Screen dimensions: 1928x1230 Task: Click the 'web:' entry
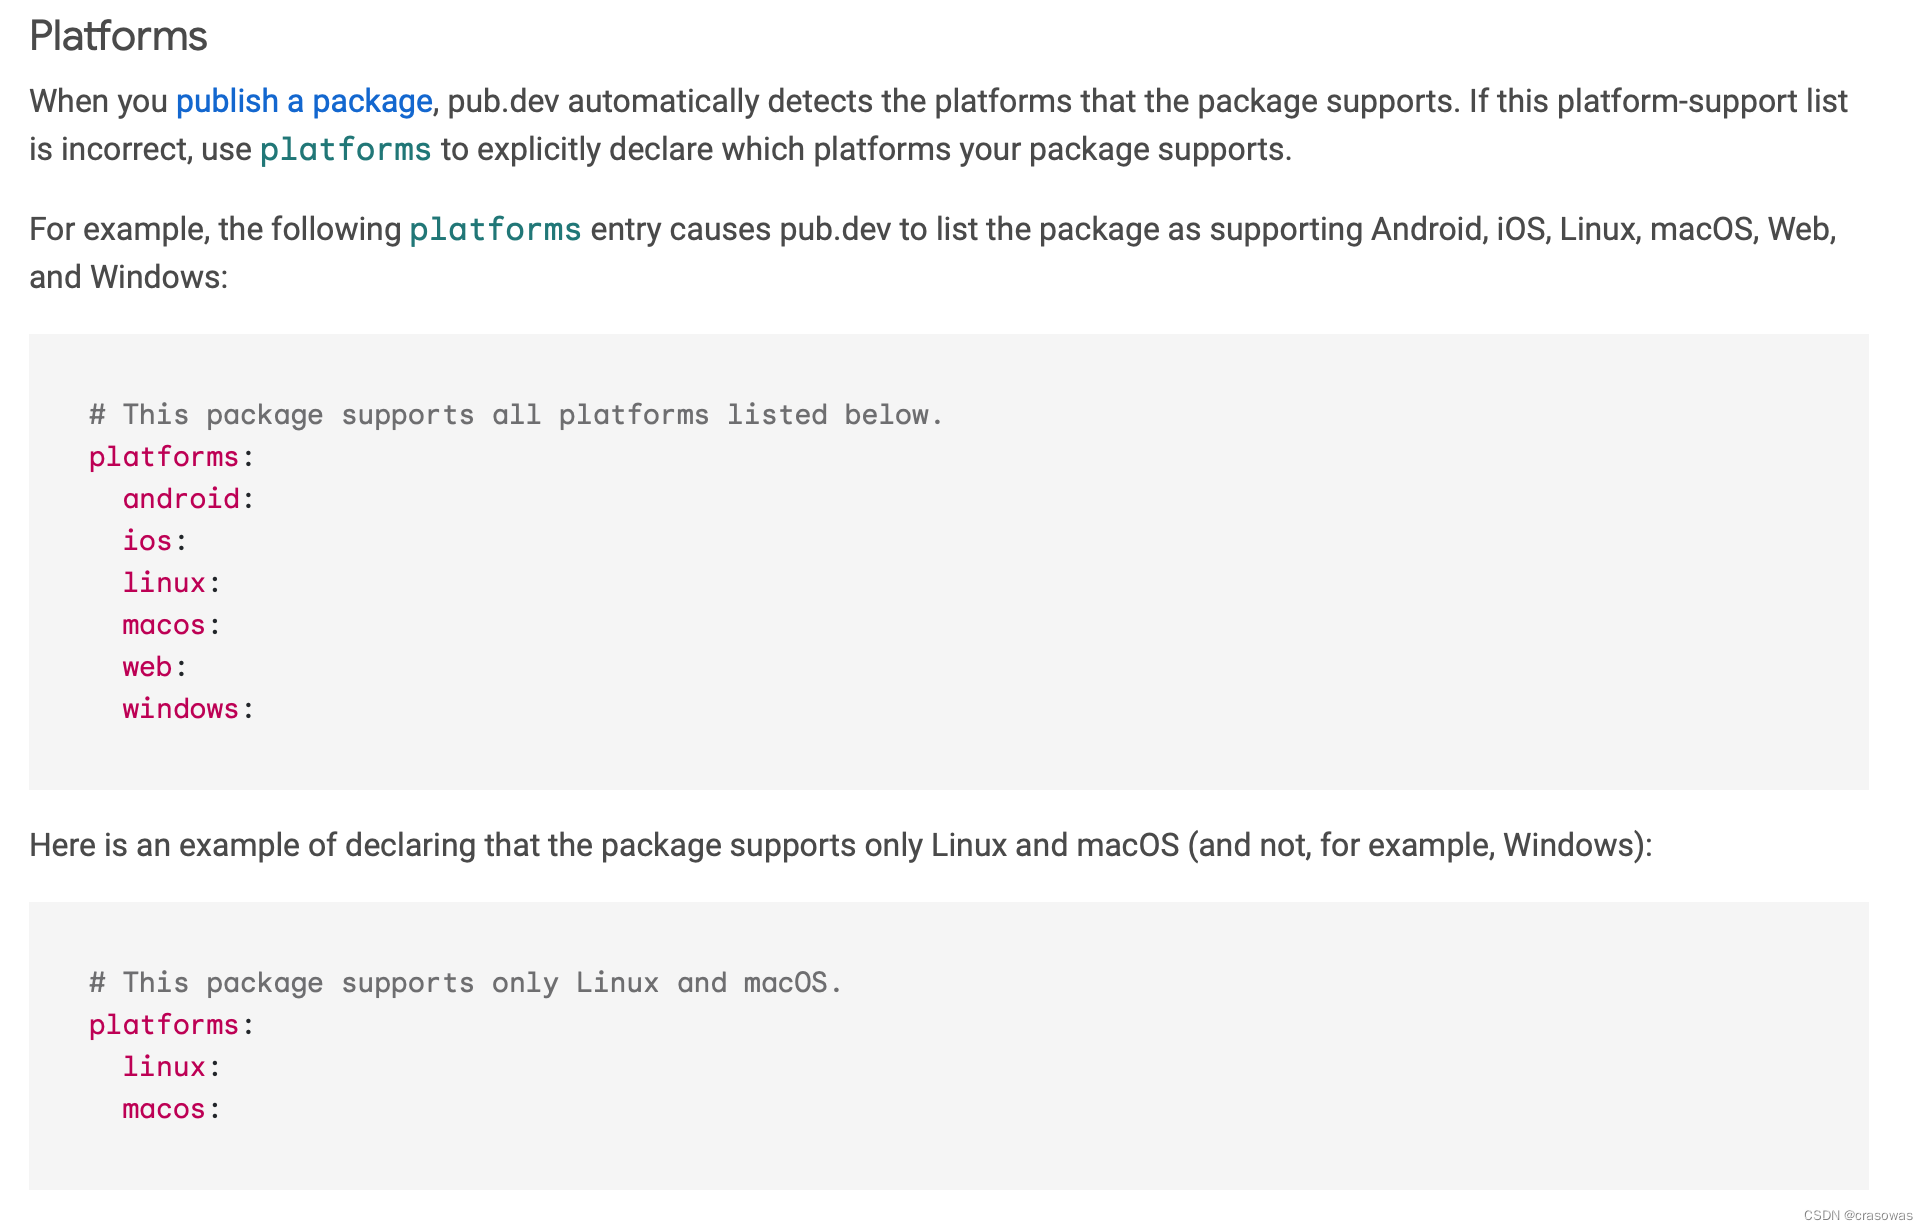point(154,667)
